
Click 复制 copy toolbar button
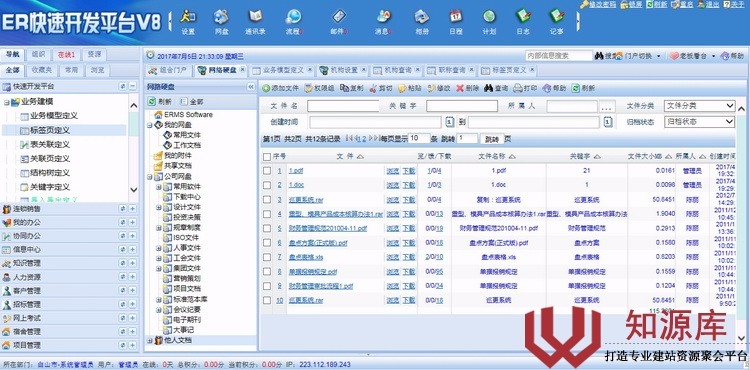coord(352,88)
